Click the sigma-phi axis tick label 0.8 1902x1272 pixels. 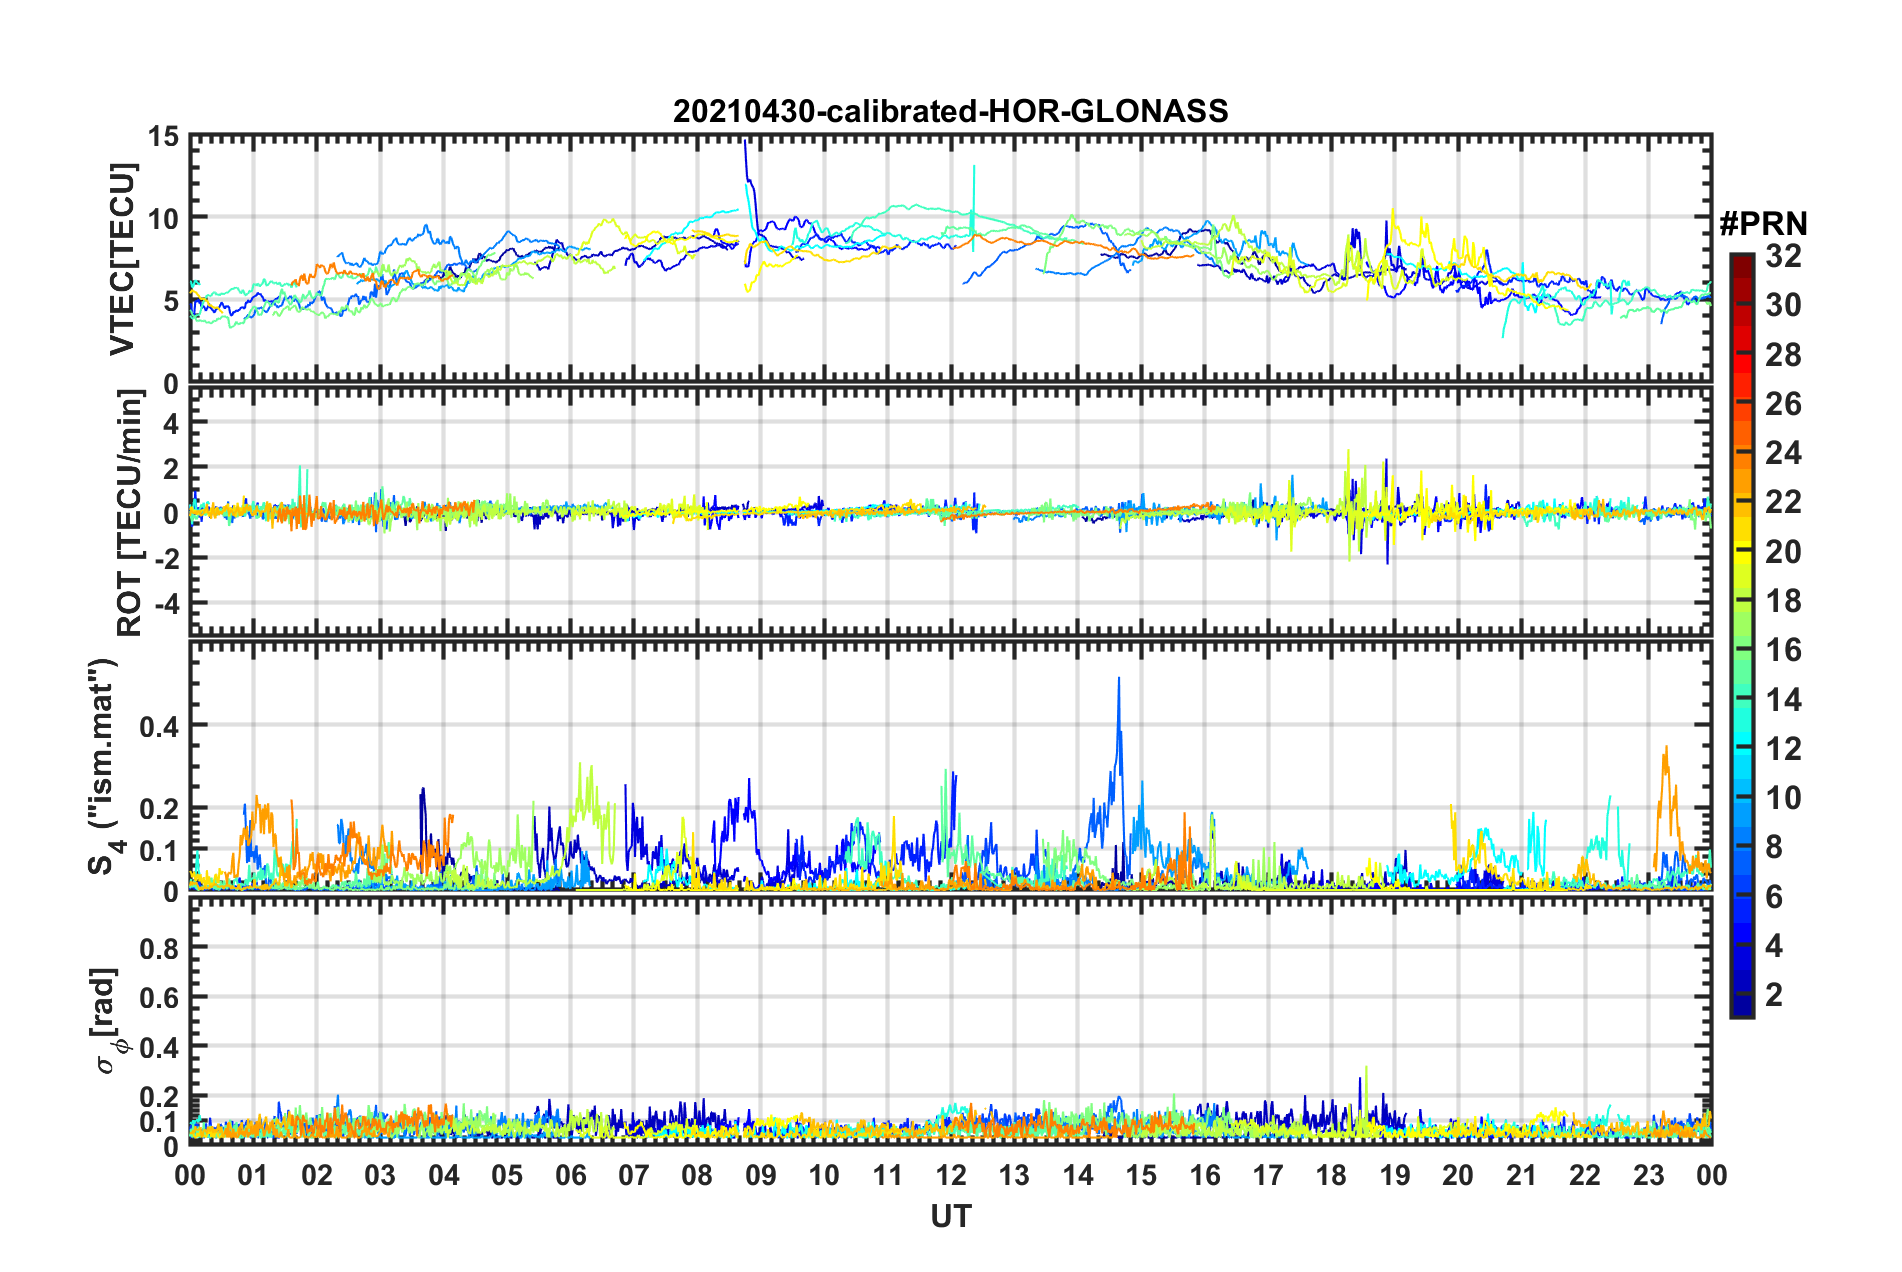point(160,948)
